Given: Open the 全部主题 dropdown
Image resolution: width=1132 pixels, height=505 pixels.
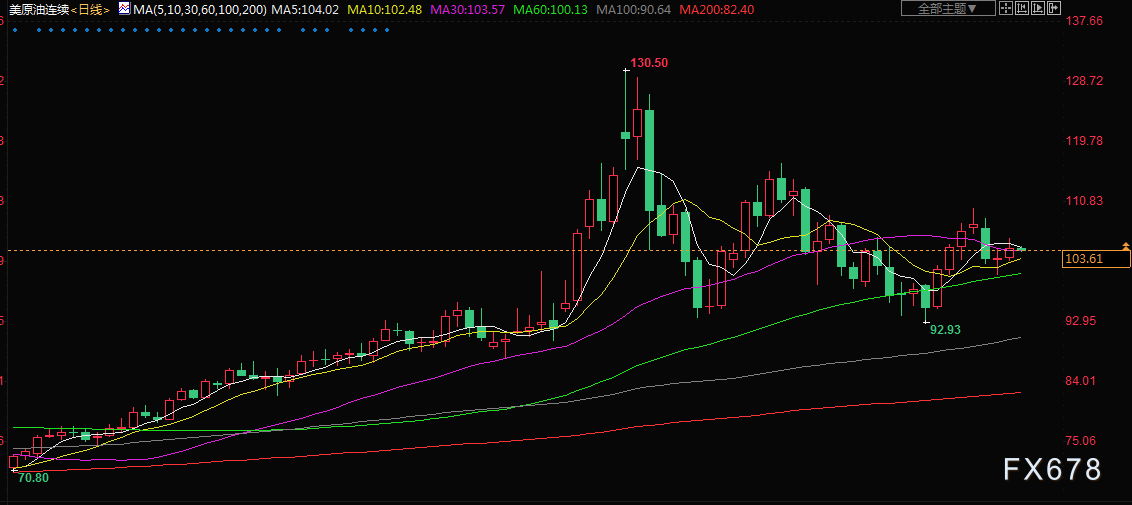Looking at the screenshot, I should 948,8.
